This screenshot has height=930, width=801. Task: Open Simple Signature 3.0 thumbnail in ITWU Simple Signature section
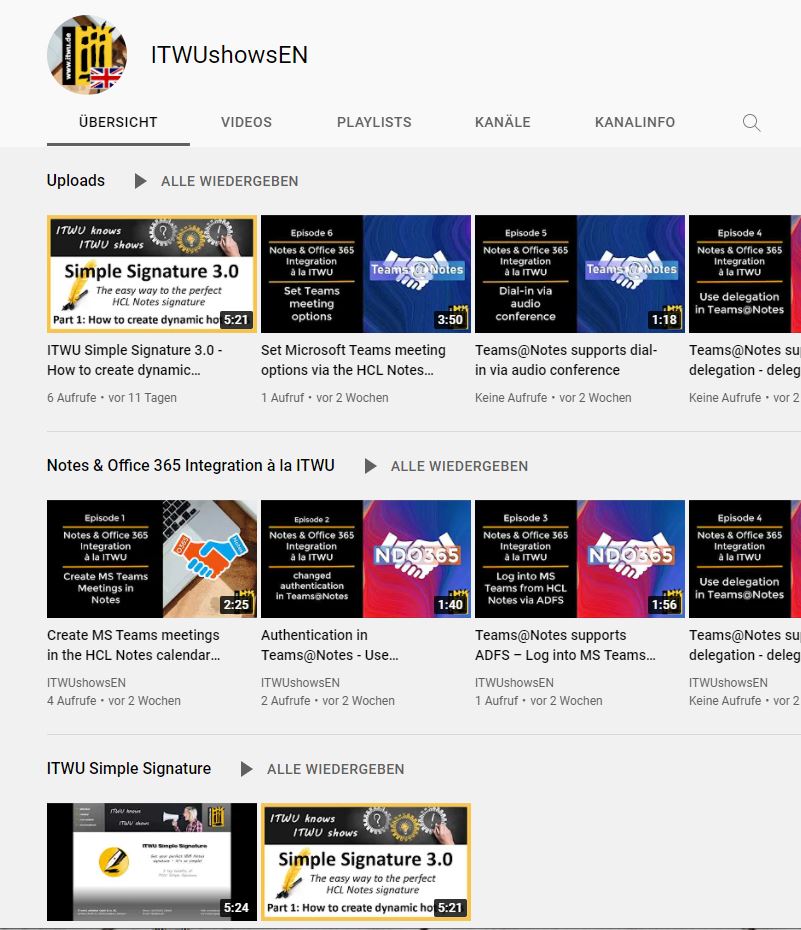pos(366,862)
